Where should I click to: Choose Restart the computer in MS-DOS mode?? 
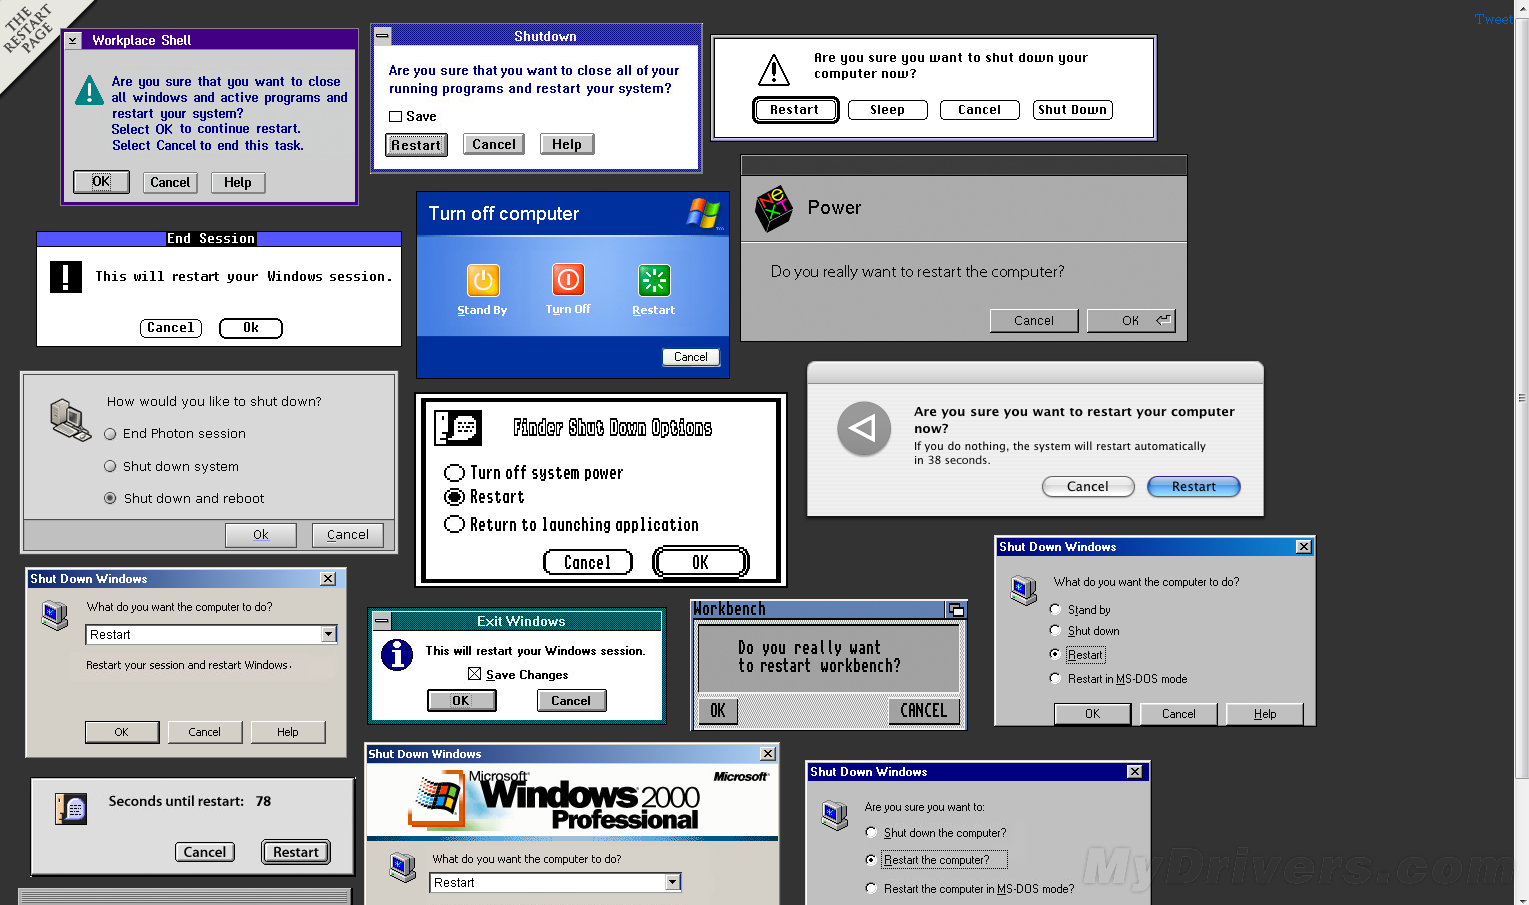871,888
